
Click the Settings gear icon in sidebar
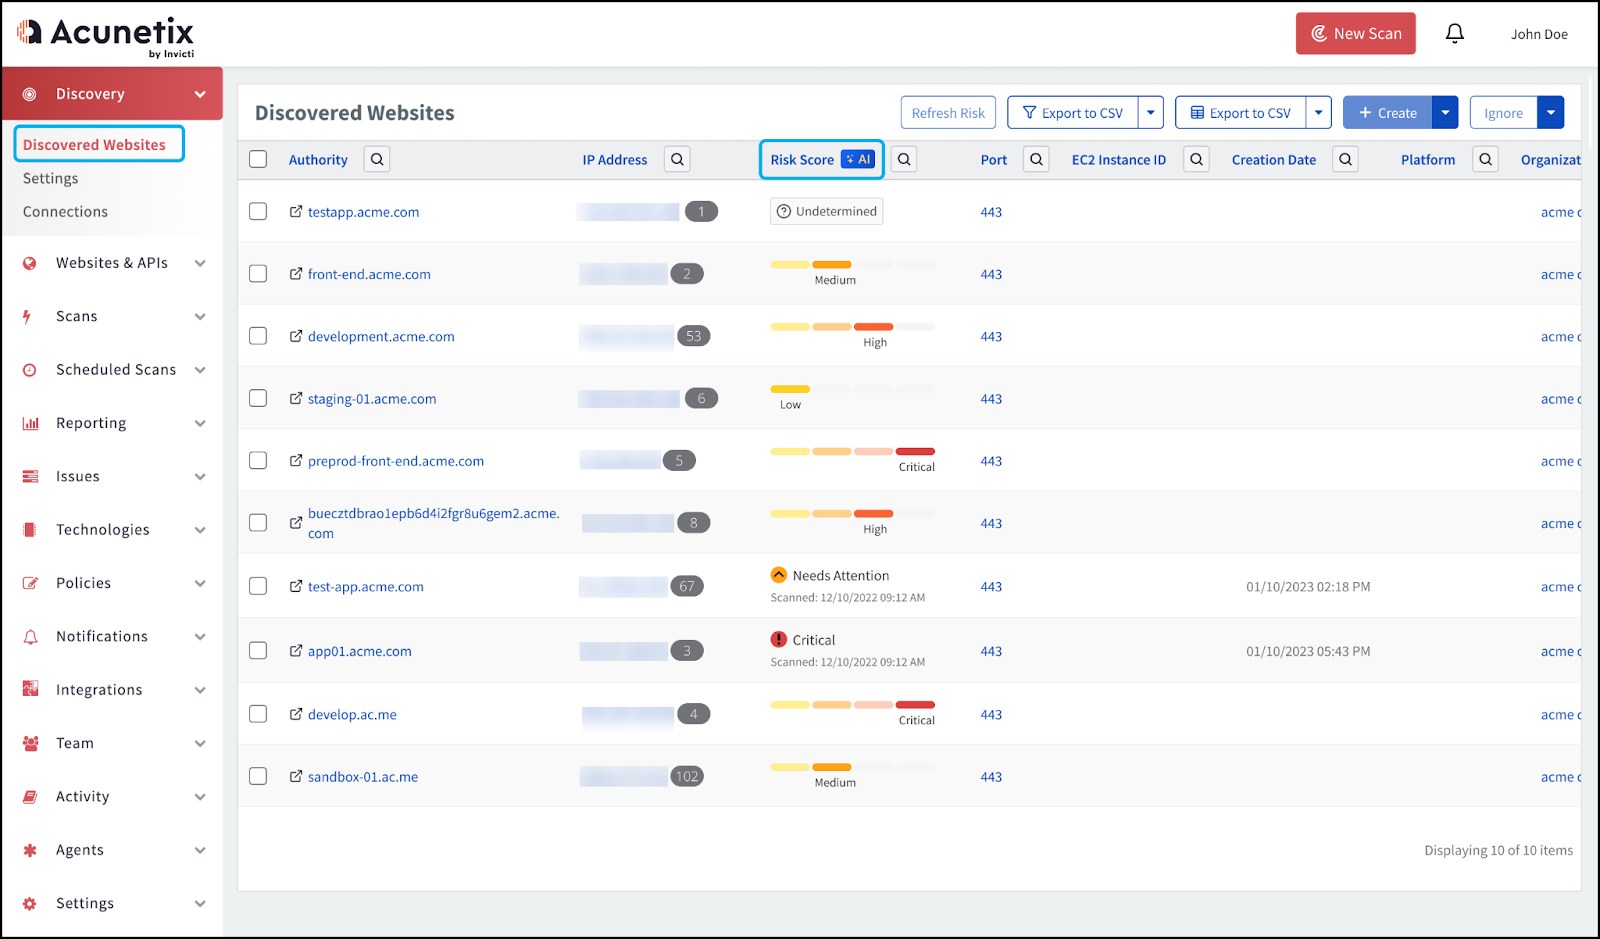click(x=30, y=903)
